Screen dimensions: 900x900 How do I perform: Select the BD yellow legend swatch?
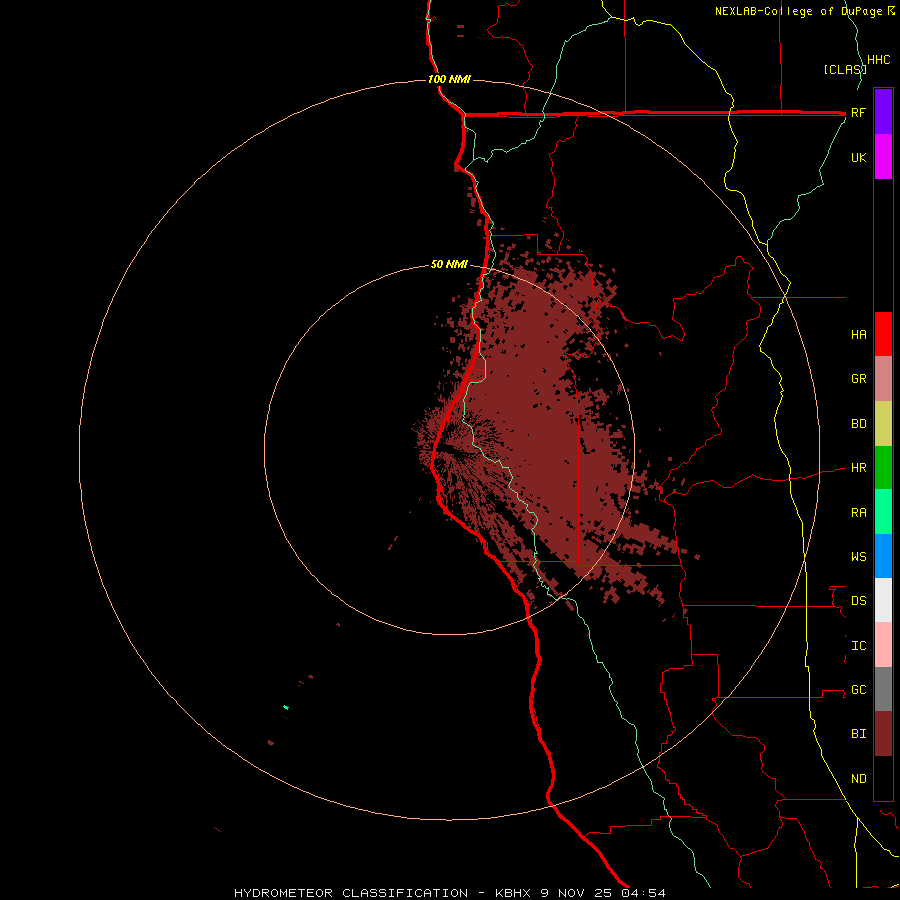883,424
